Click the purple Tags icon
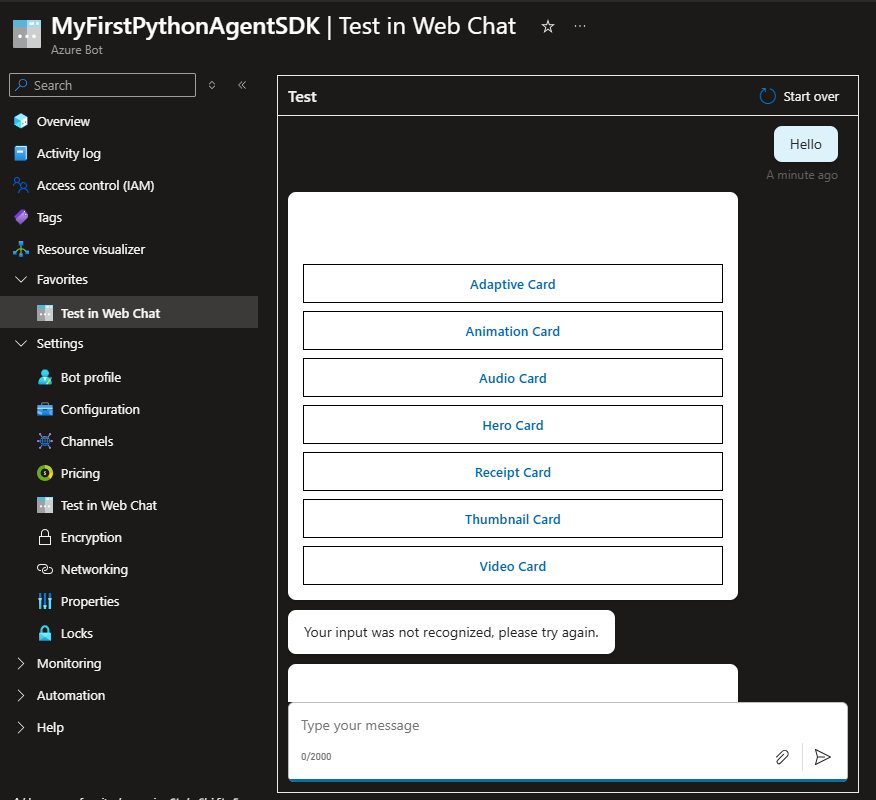876x800 pixels. click(21, 217)
